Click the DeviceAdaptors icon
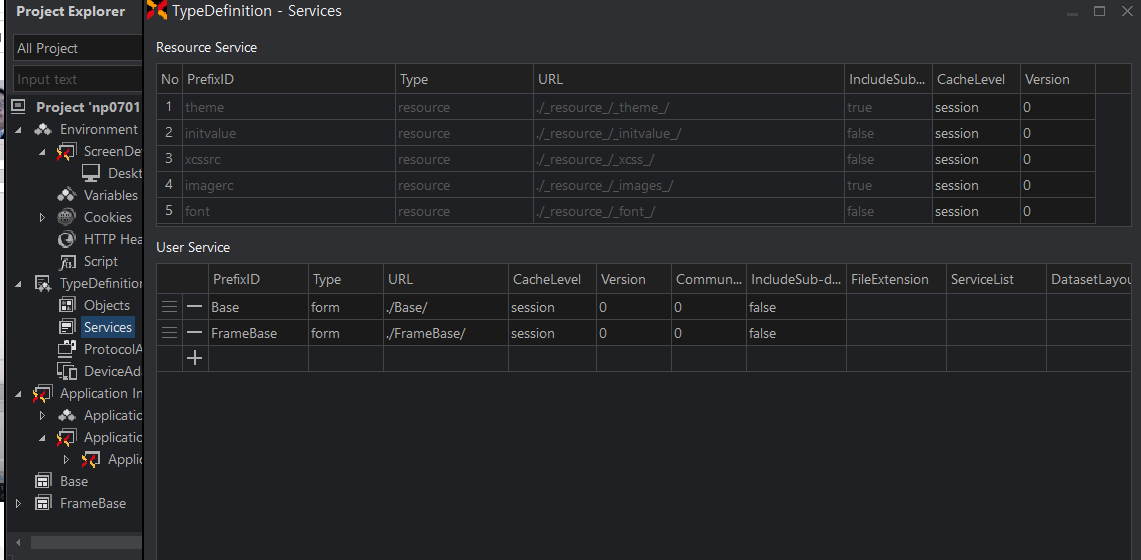The image size is (1141, 560). [67, 371]
